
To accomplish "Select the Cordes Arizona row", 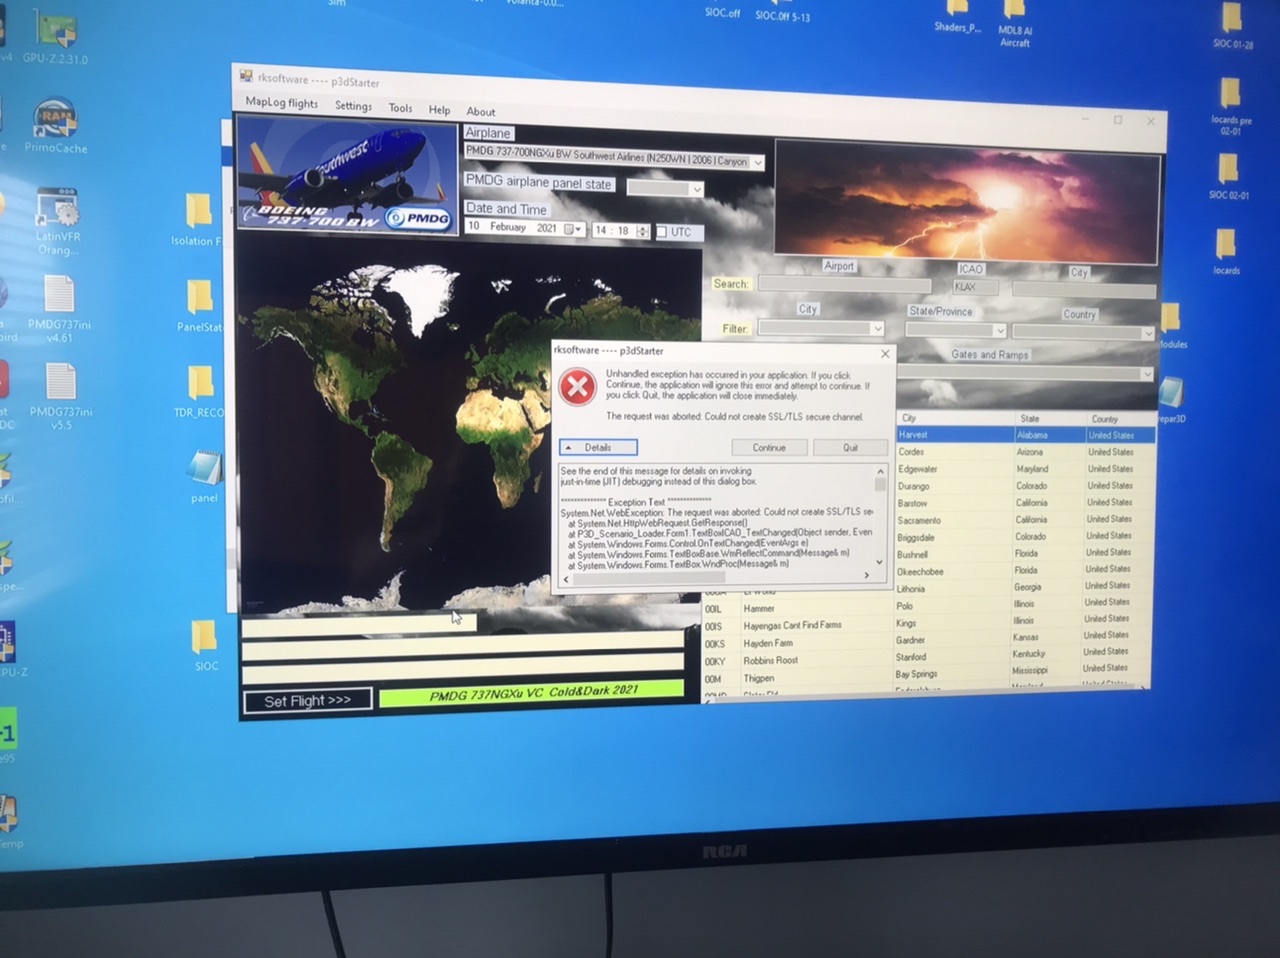I will [1025, 452].
